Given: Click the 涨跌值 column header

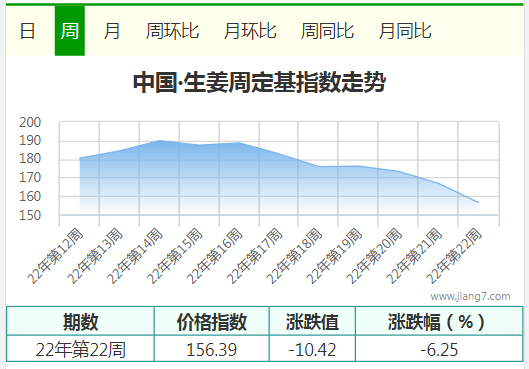Looking at the screenshot, I should click(x=312, y=321).
